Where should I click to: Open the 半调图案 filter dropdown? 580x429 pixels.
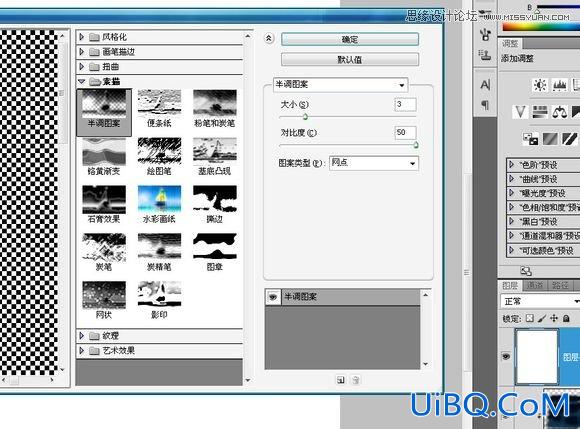coord(340,85)
